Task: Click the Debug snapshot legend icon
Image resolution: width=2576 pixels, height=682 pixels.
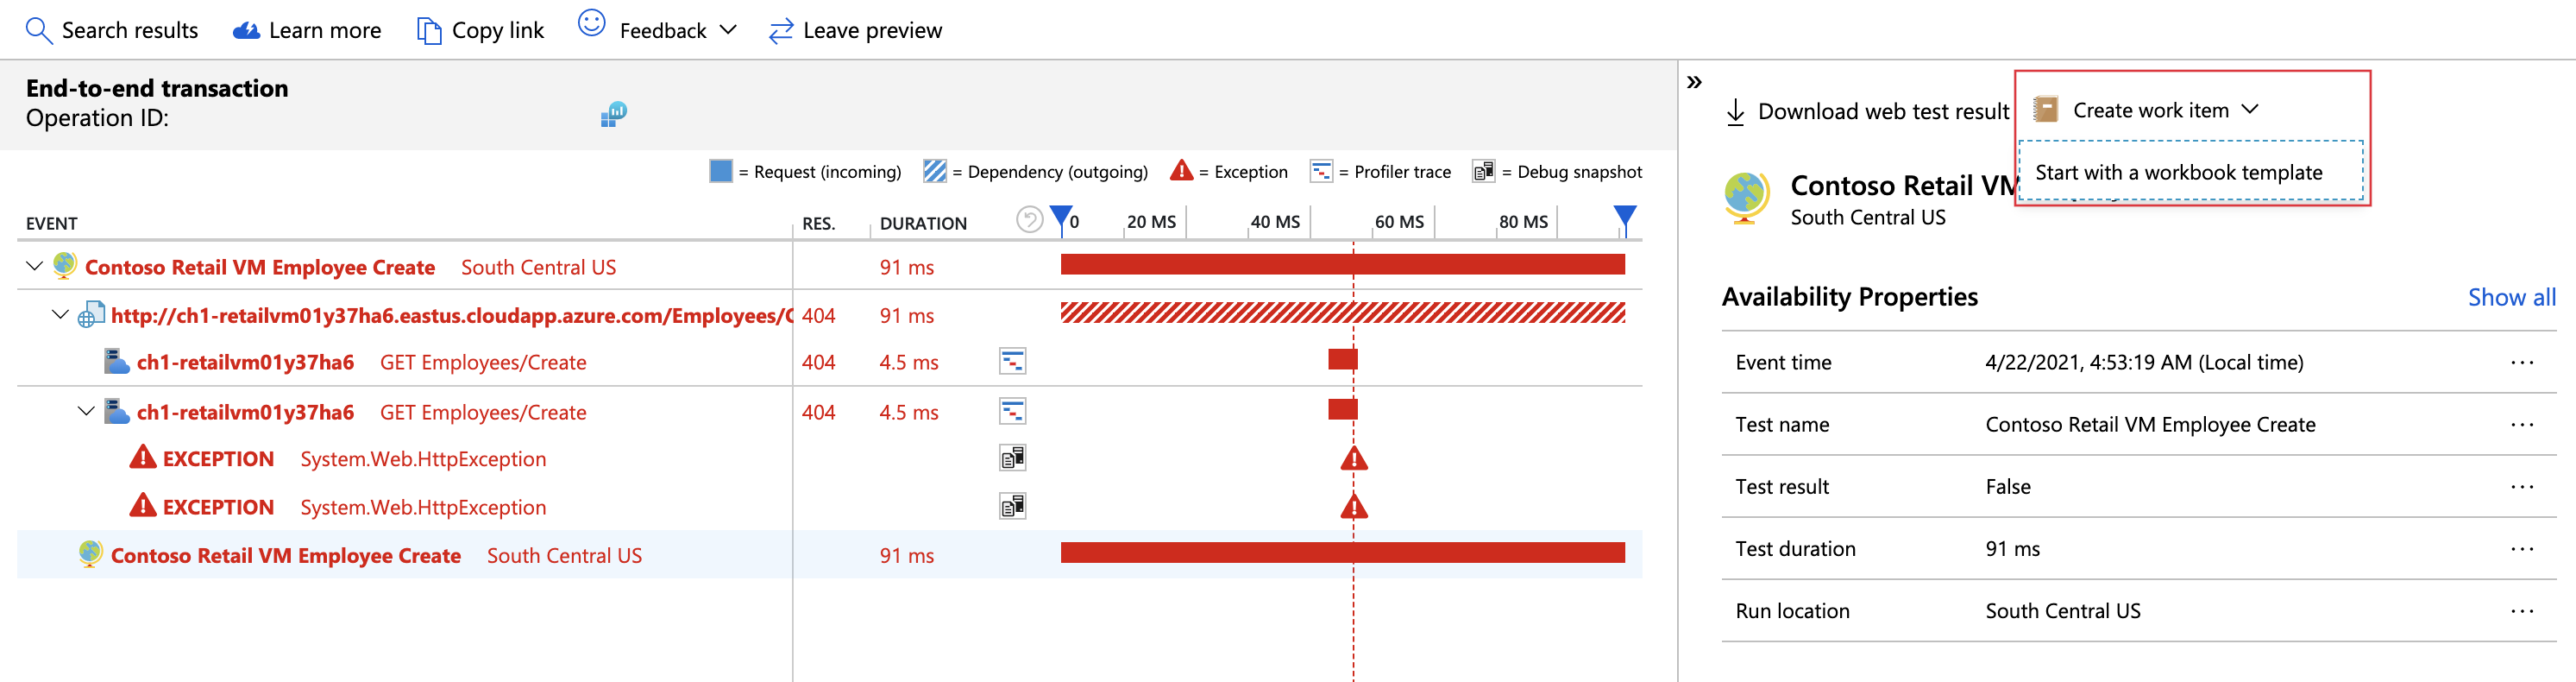Action: pos(1483,171)
